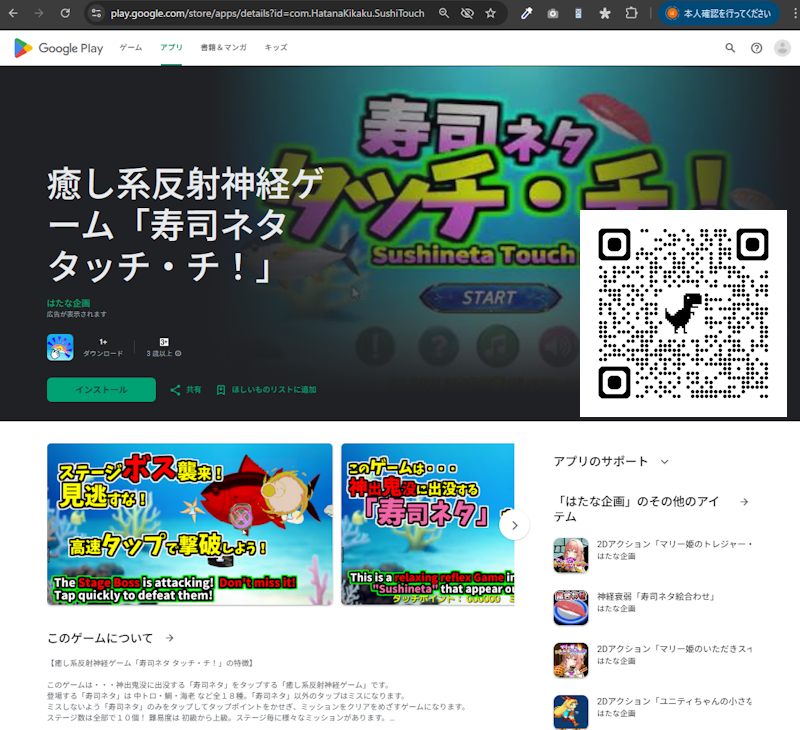Click the account avatar icon
The image size is (800, 730).
tap(782, 48)
